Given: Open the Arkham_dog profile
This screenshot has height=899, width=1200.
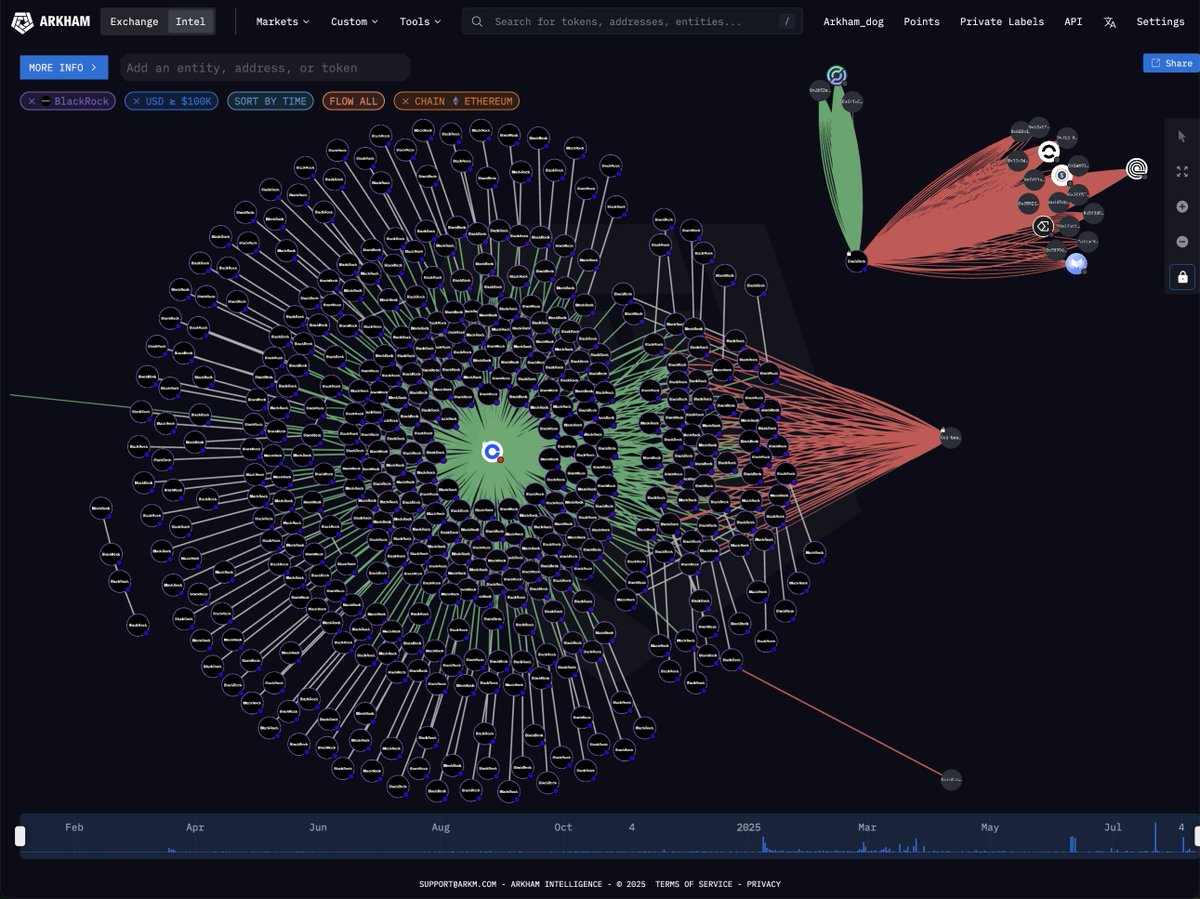Looking at the screenshot, I should point(853,21).
